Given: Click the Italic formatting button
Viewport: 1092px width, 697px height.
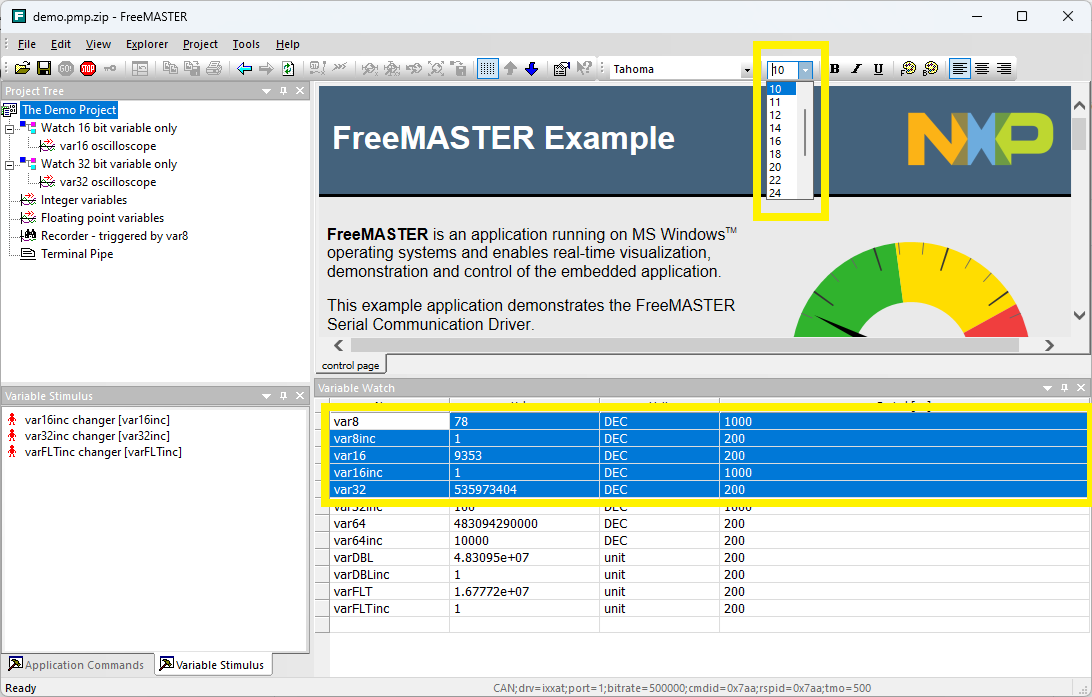Looking at the screenshot, I should click(855, 69).
